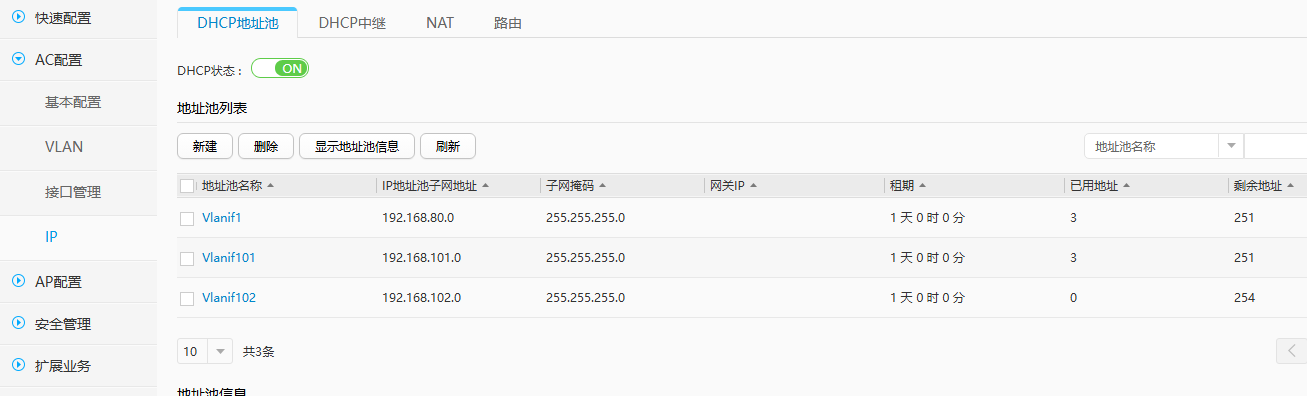
Task: Click the Vlanif1 lease 1 天 0 时 0 分
Action: click(x=927, y=217)
